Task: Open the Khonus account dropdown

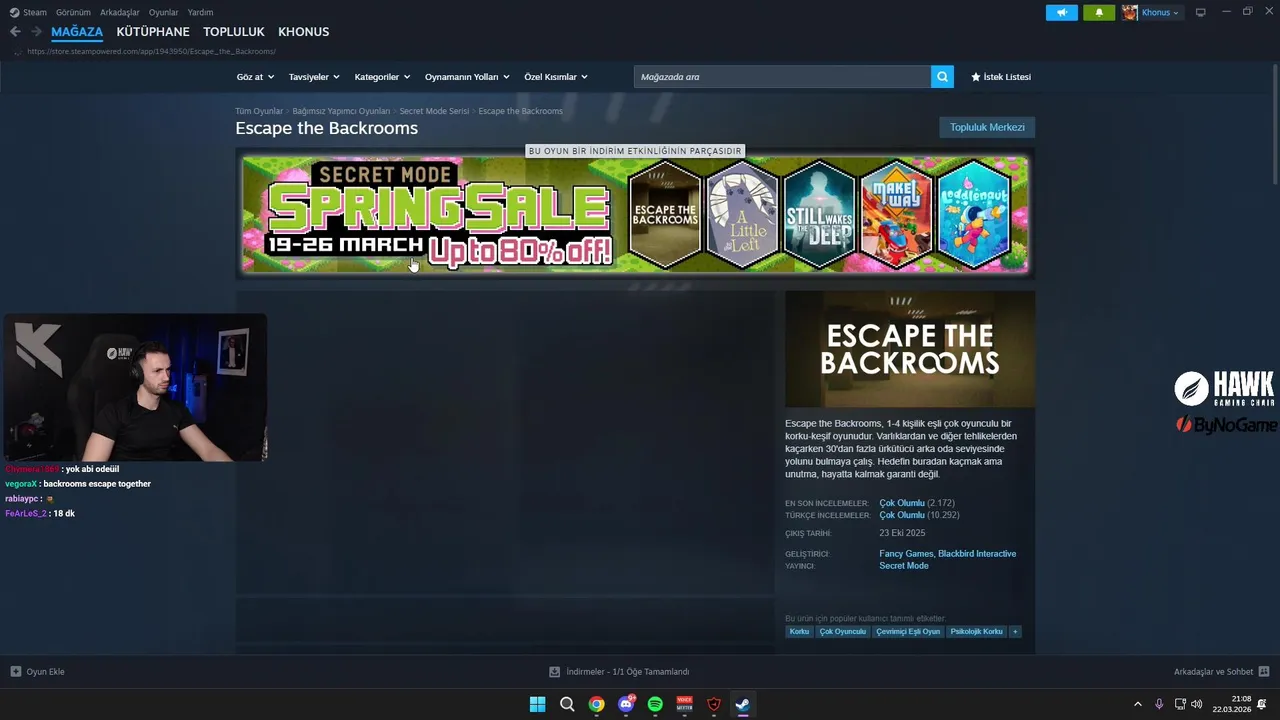Action: pyautogui.click(x=1160, y=12)
